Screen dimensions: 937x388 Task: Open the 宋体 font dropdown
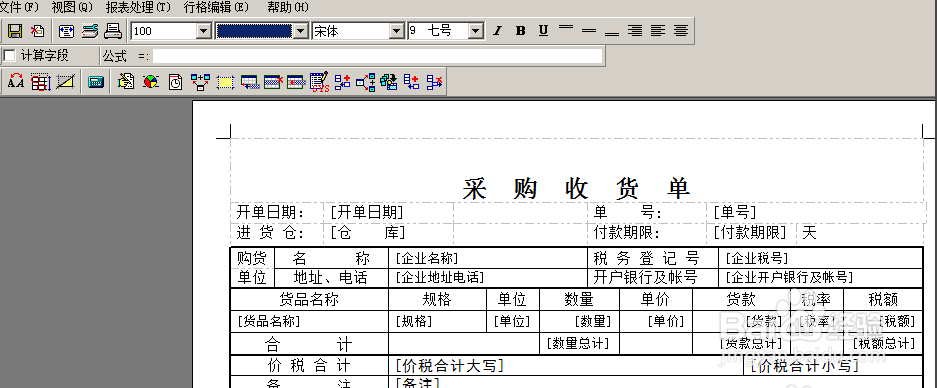pos(397,31)
